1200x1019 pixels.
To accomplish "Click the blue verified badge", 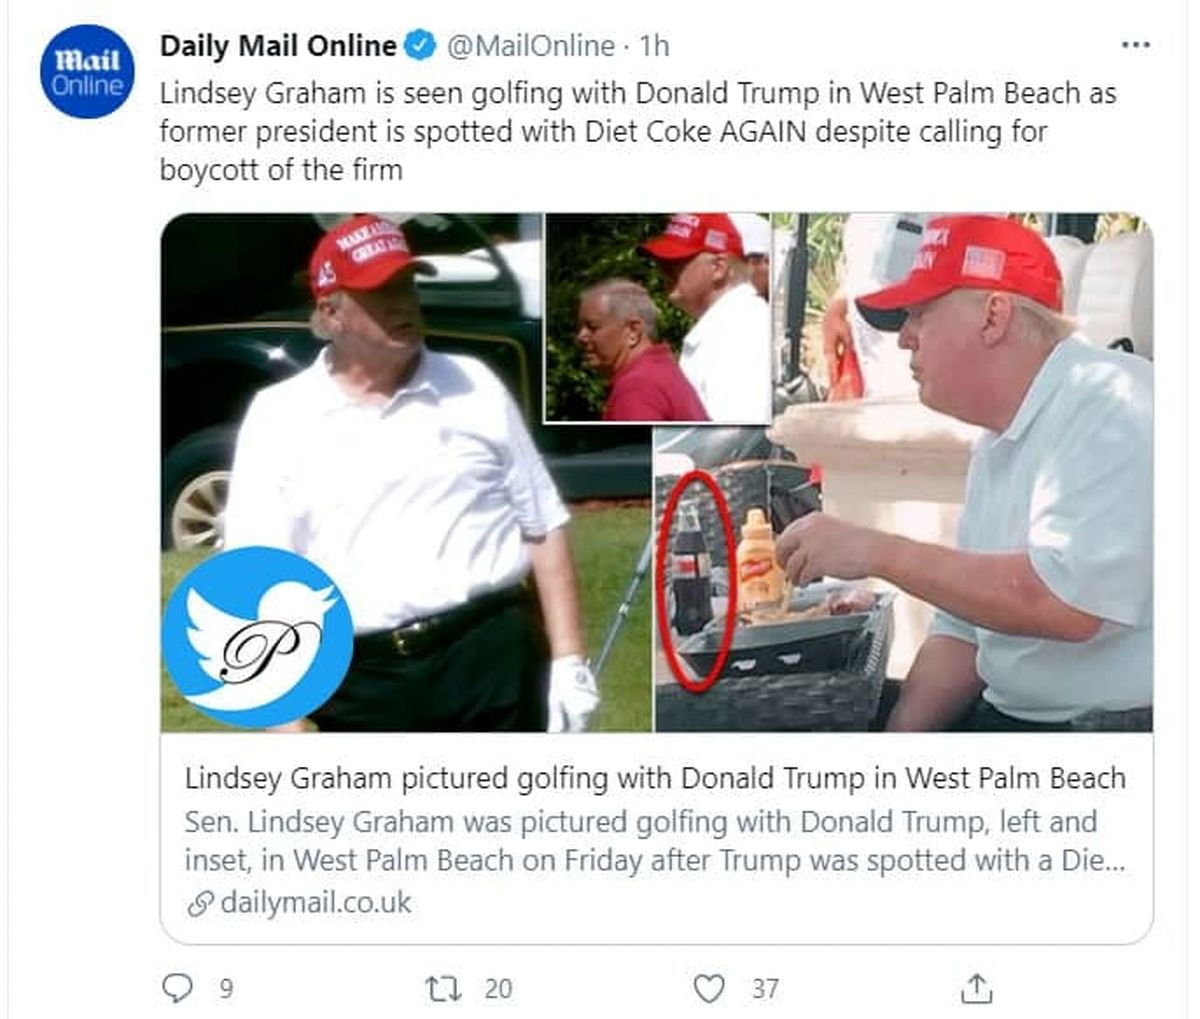I will point(420,45).
